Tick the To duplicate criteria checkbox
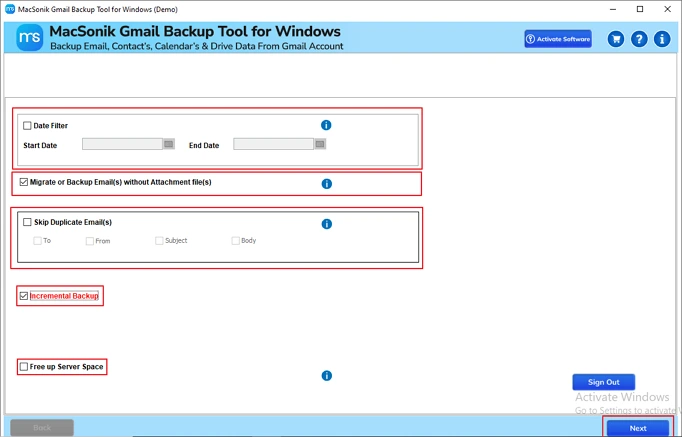Screen dimensions: 682x437 coord(37,240)
